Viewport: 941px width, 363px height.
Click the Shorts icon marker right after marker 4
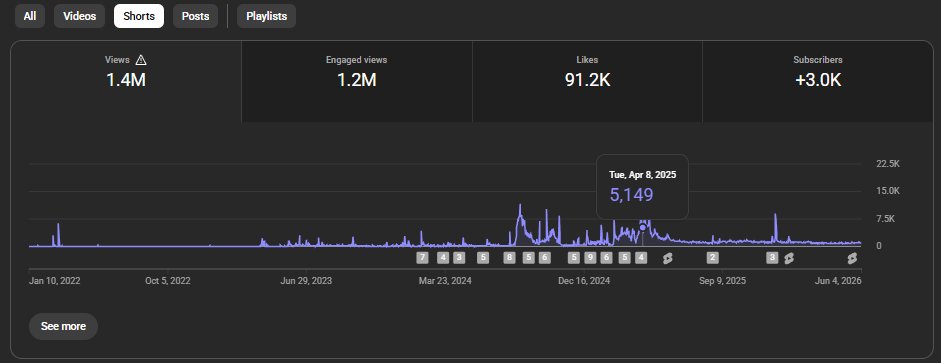coord(667,258)
